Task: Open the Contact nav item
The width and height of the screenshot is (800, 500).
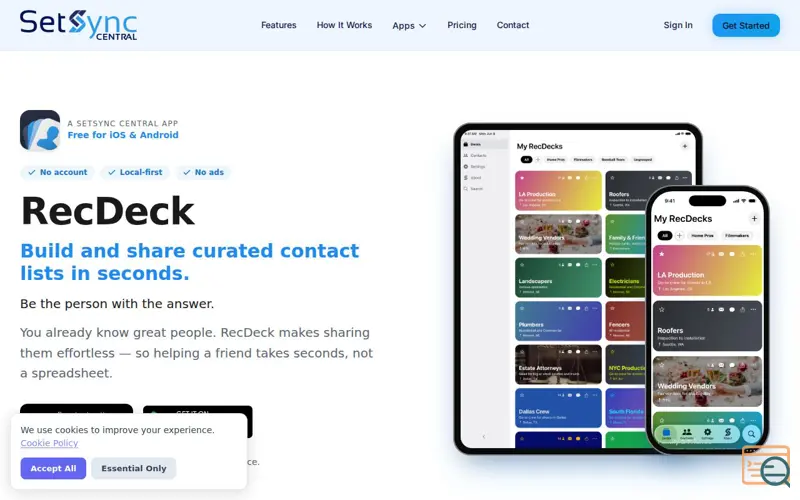Action: pyautogui.click(x=513, y=25)
